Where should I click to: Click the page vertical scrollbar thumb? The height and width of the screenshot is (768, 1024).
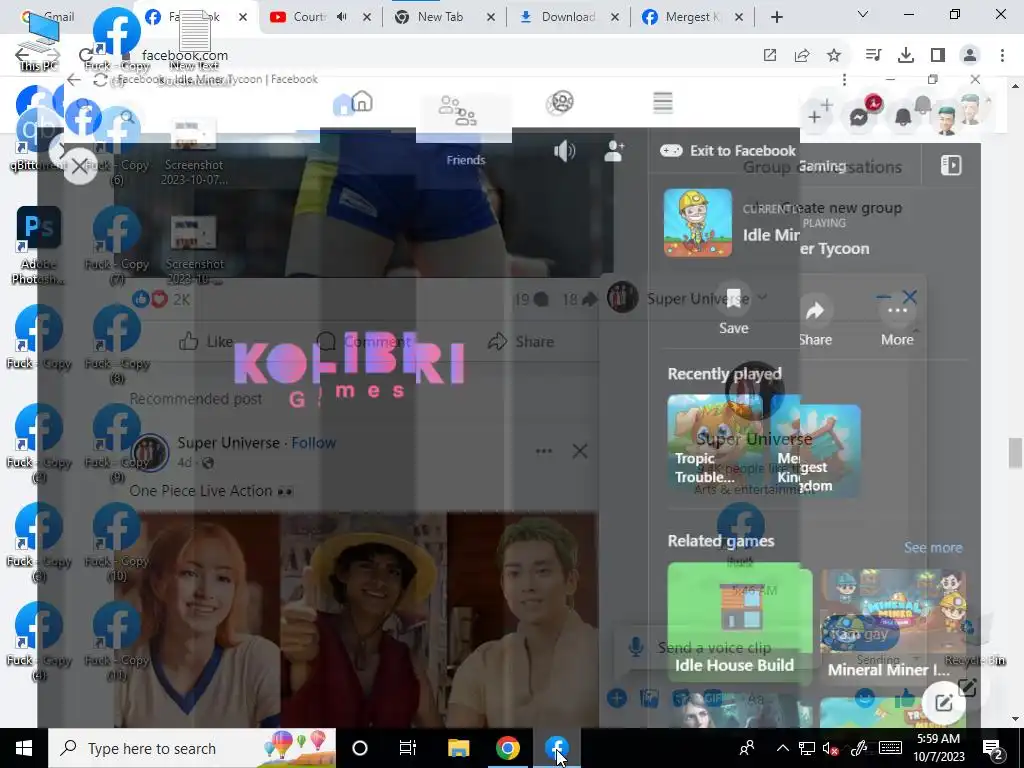pyautogui.click(x=1014, y=453)
